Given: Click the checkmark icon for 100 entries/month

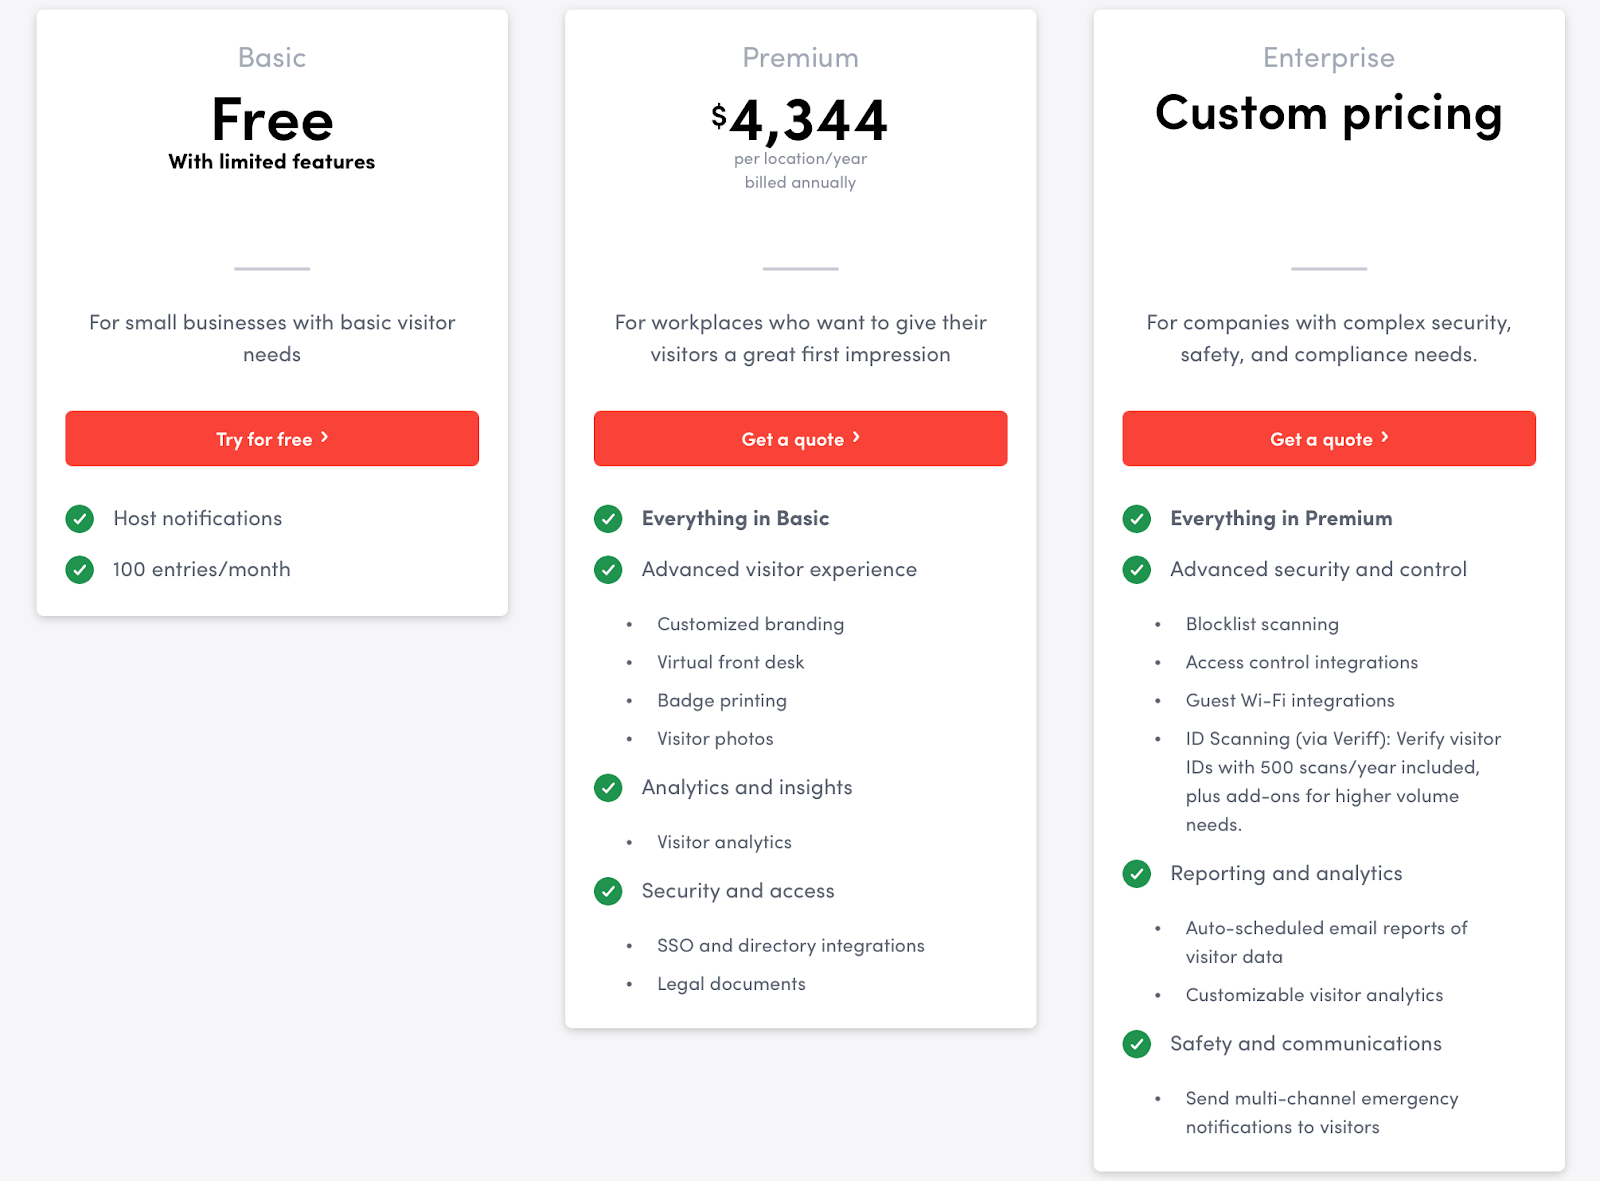Looking at the screenshot, I should [x=79, y=569].
